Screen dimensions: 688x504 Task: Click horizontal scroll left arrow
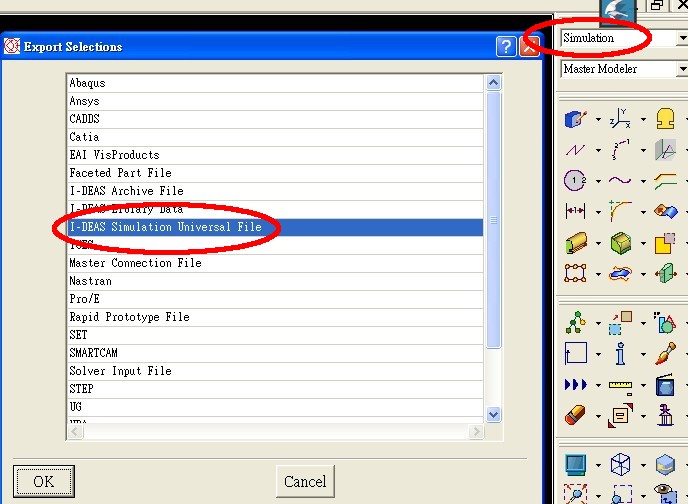75,432
